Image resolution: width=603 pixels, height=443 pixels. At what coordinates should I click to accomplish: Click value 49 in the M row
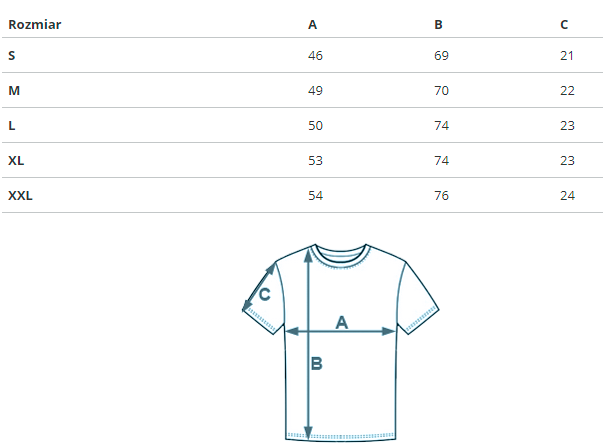click(316, 90)
